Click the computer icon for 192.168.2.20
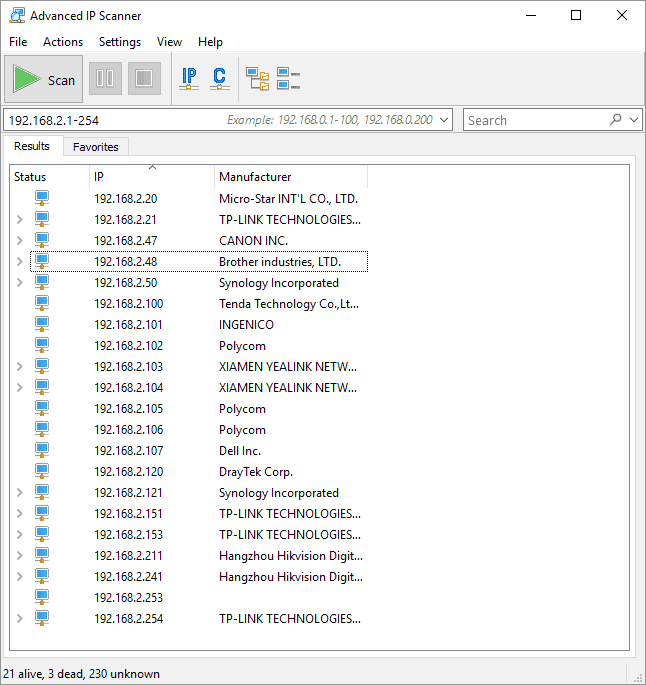Screen dimensions: 646x685 42,198
